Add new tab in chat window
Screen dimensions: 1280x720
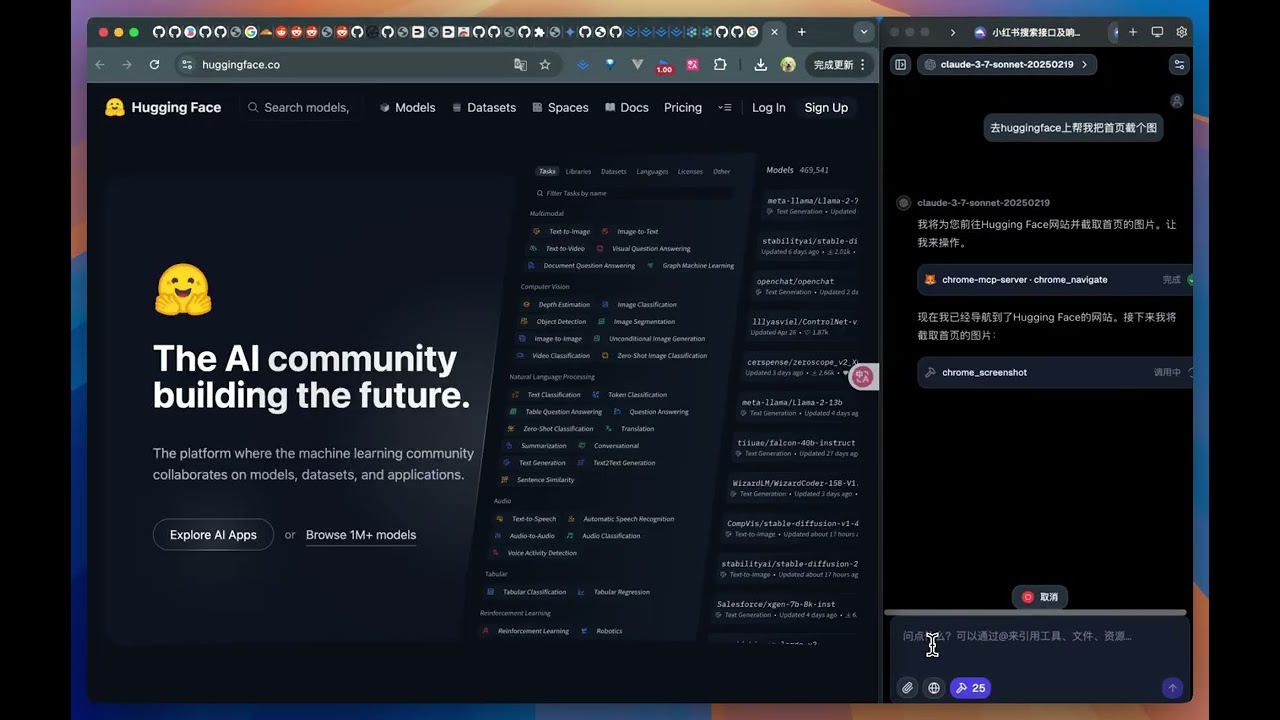point(1133,32)
